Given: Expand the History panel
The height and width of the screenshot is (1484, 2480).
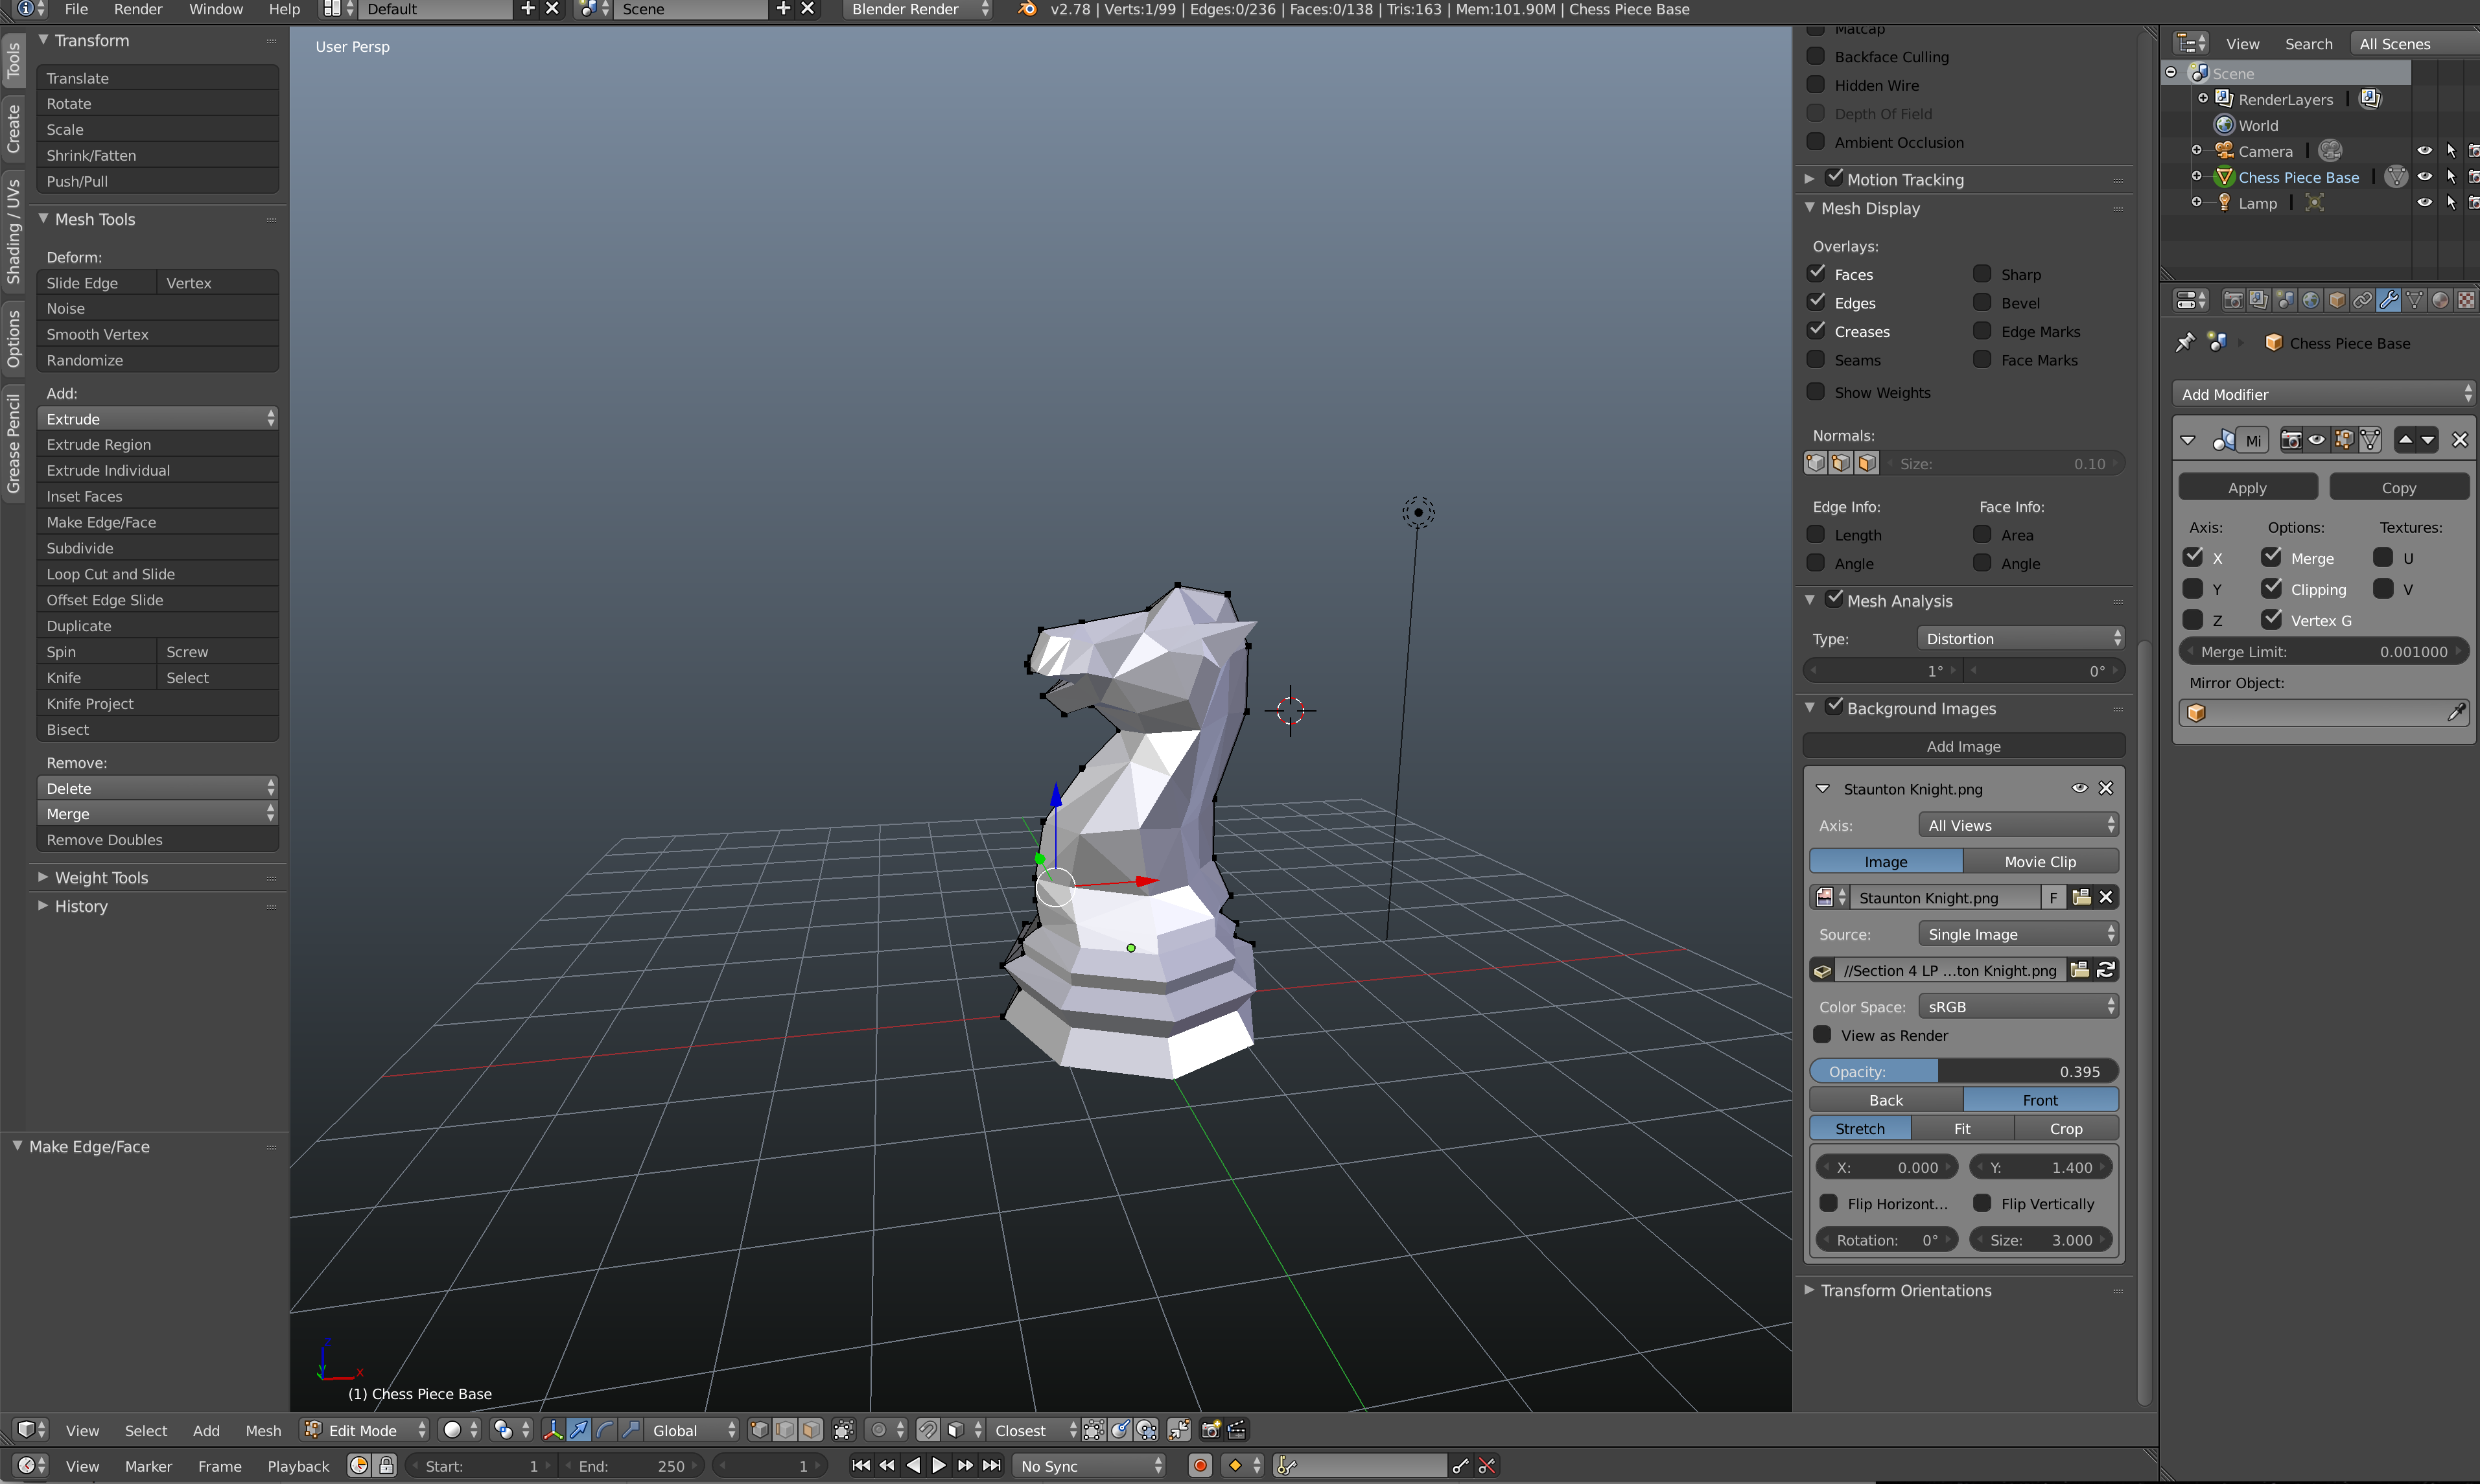Looking at the screenshot, I should [80, 906].
